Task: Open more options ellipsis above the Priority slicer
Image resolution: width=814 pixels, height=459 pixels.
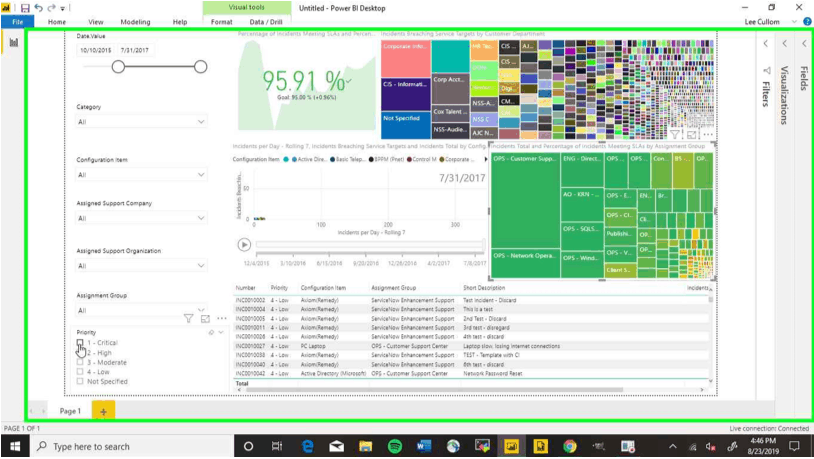Action: point(222,318)
